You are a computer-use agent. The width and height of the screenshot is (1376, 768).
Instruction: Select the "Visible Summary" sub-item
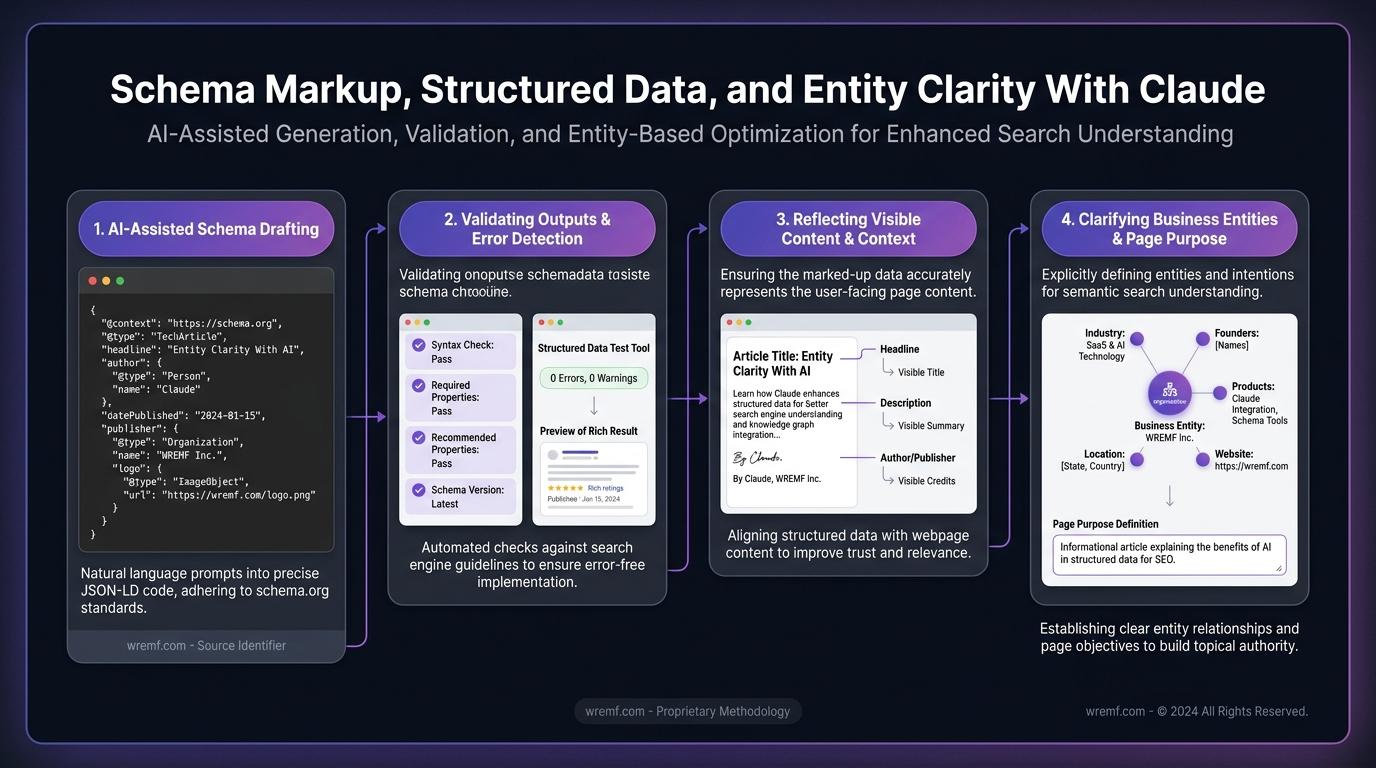931,426
